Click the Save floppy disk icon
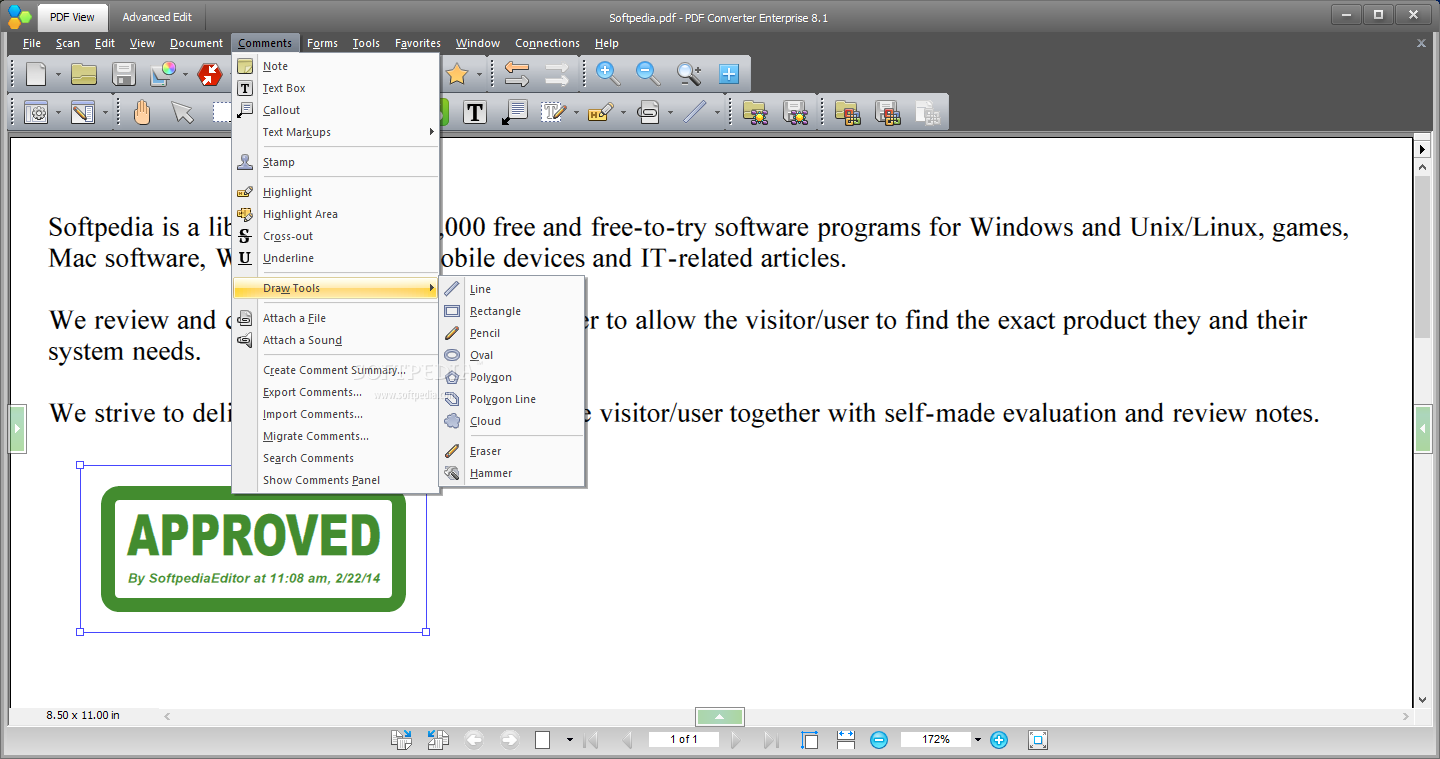Image resolution: width=1440 pixels, height=759 pixels. [x=124, y=74]
